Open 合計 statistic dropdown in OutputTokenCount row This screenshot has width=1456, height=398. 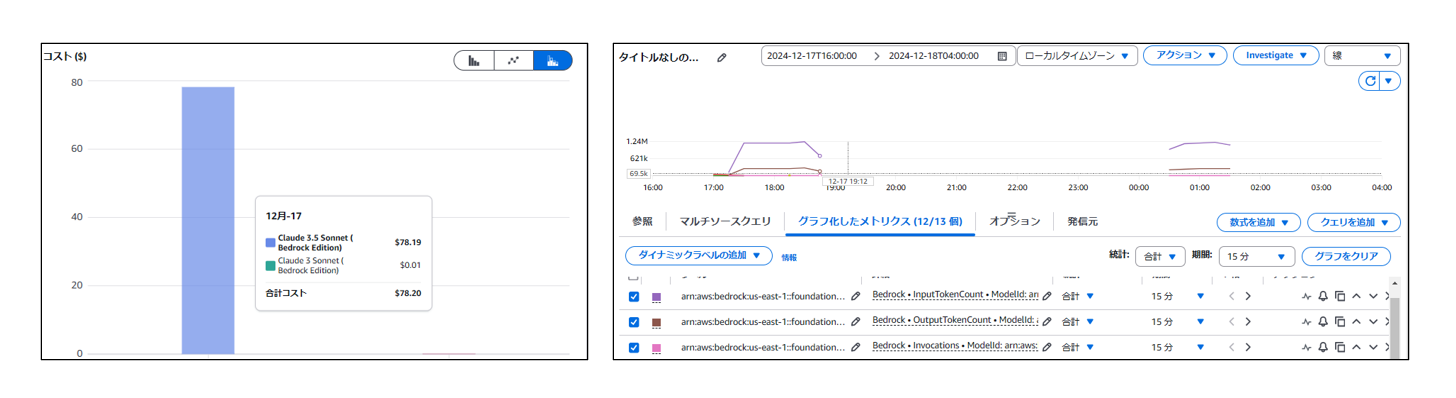coord(1077,322)
